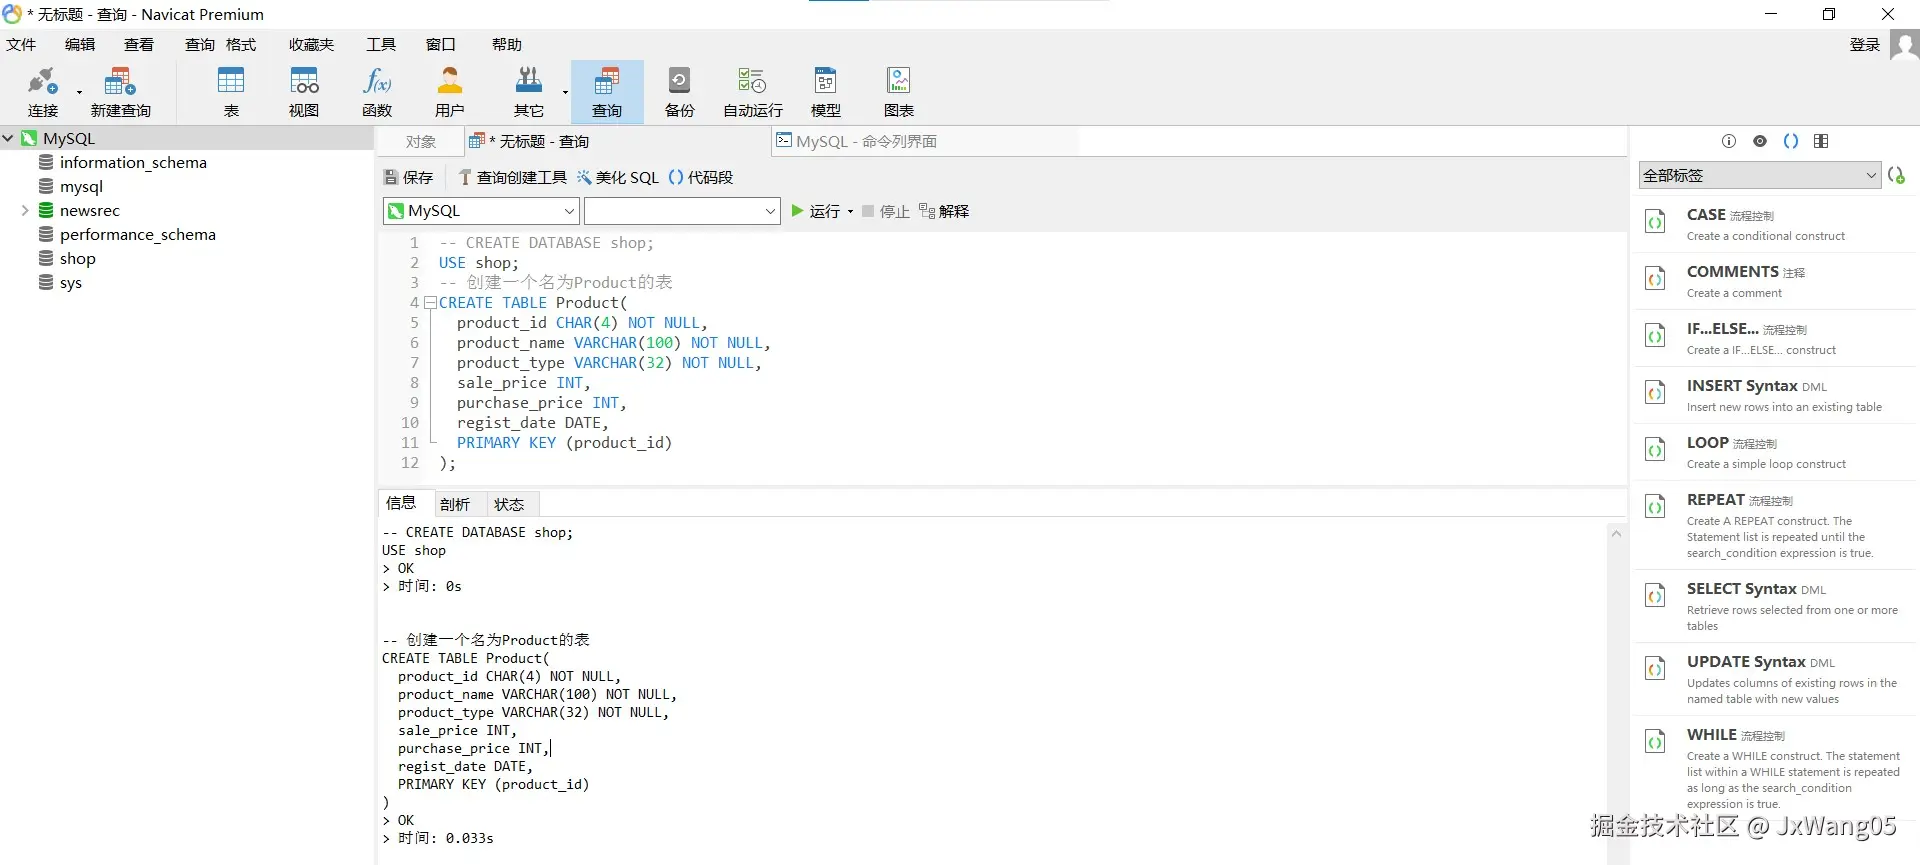Open the 编辑 menu
Screen dimensions: 1920x865
(80, 45)
